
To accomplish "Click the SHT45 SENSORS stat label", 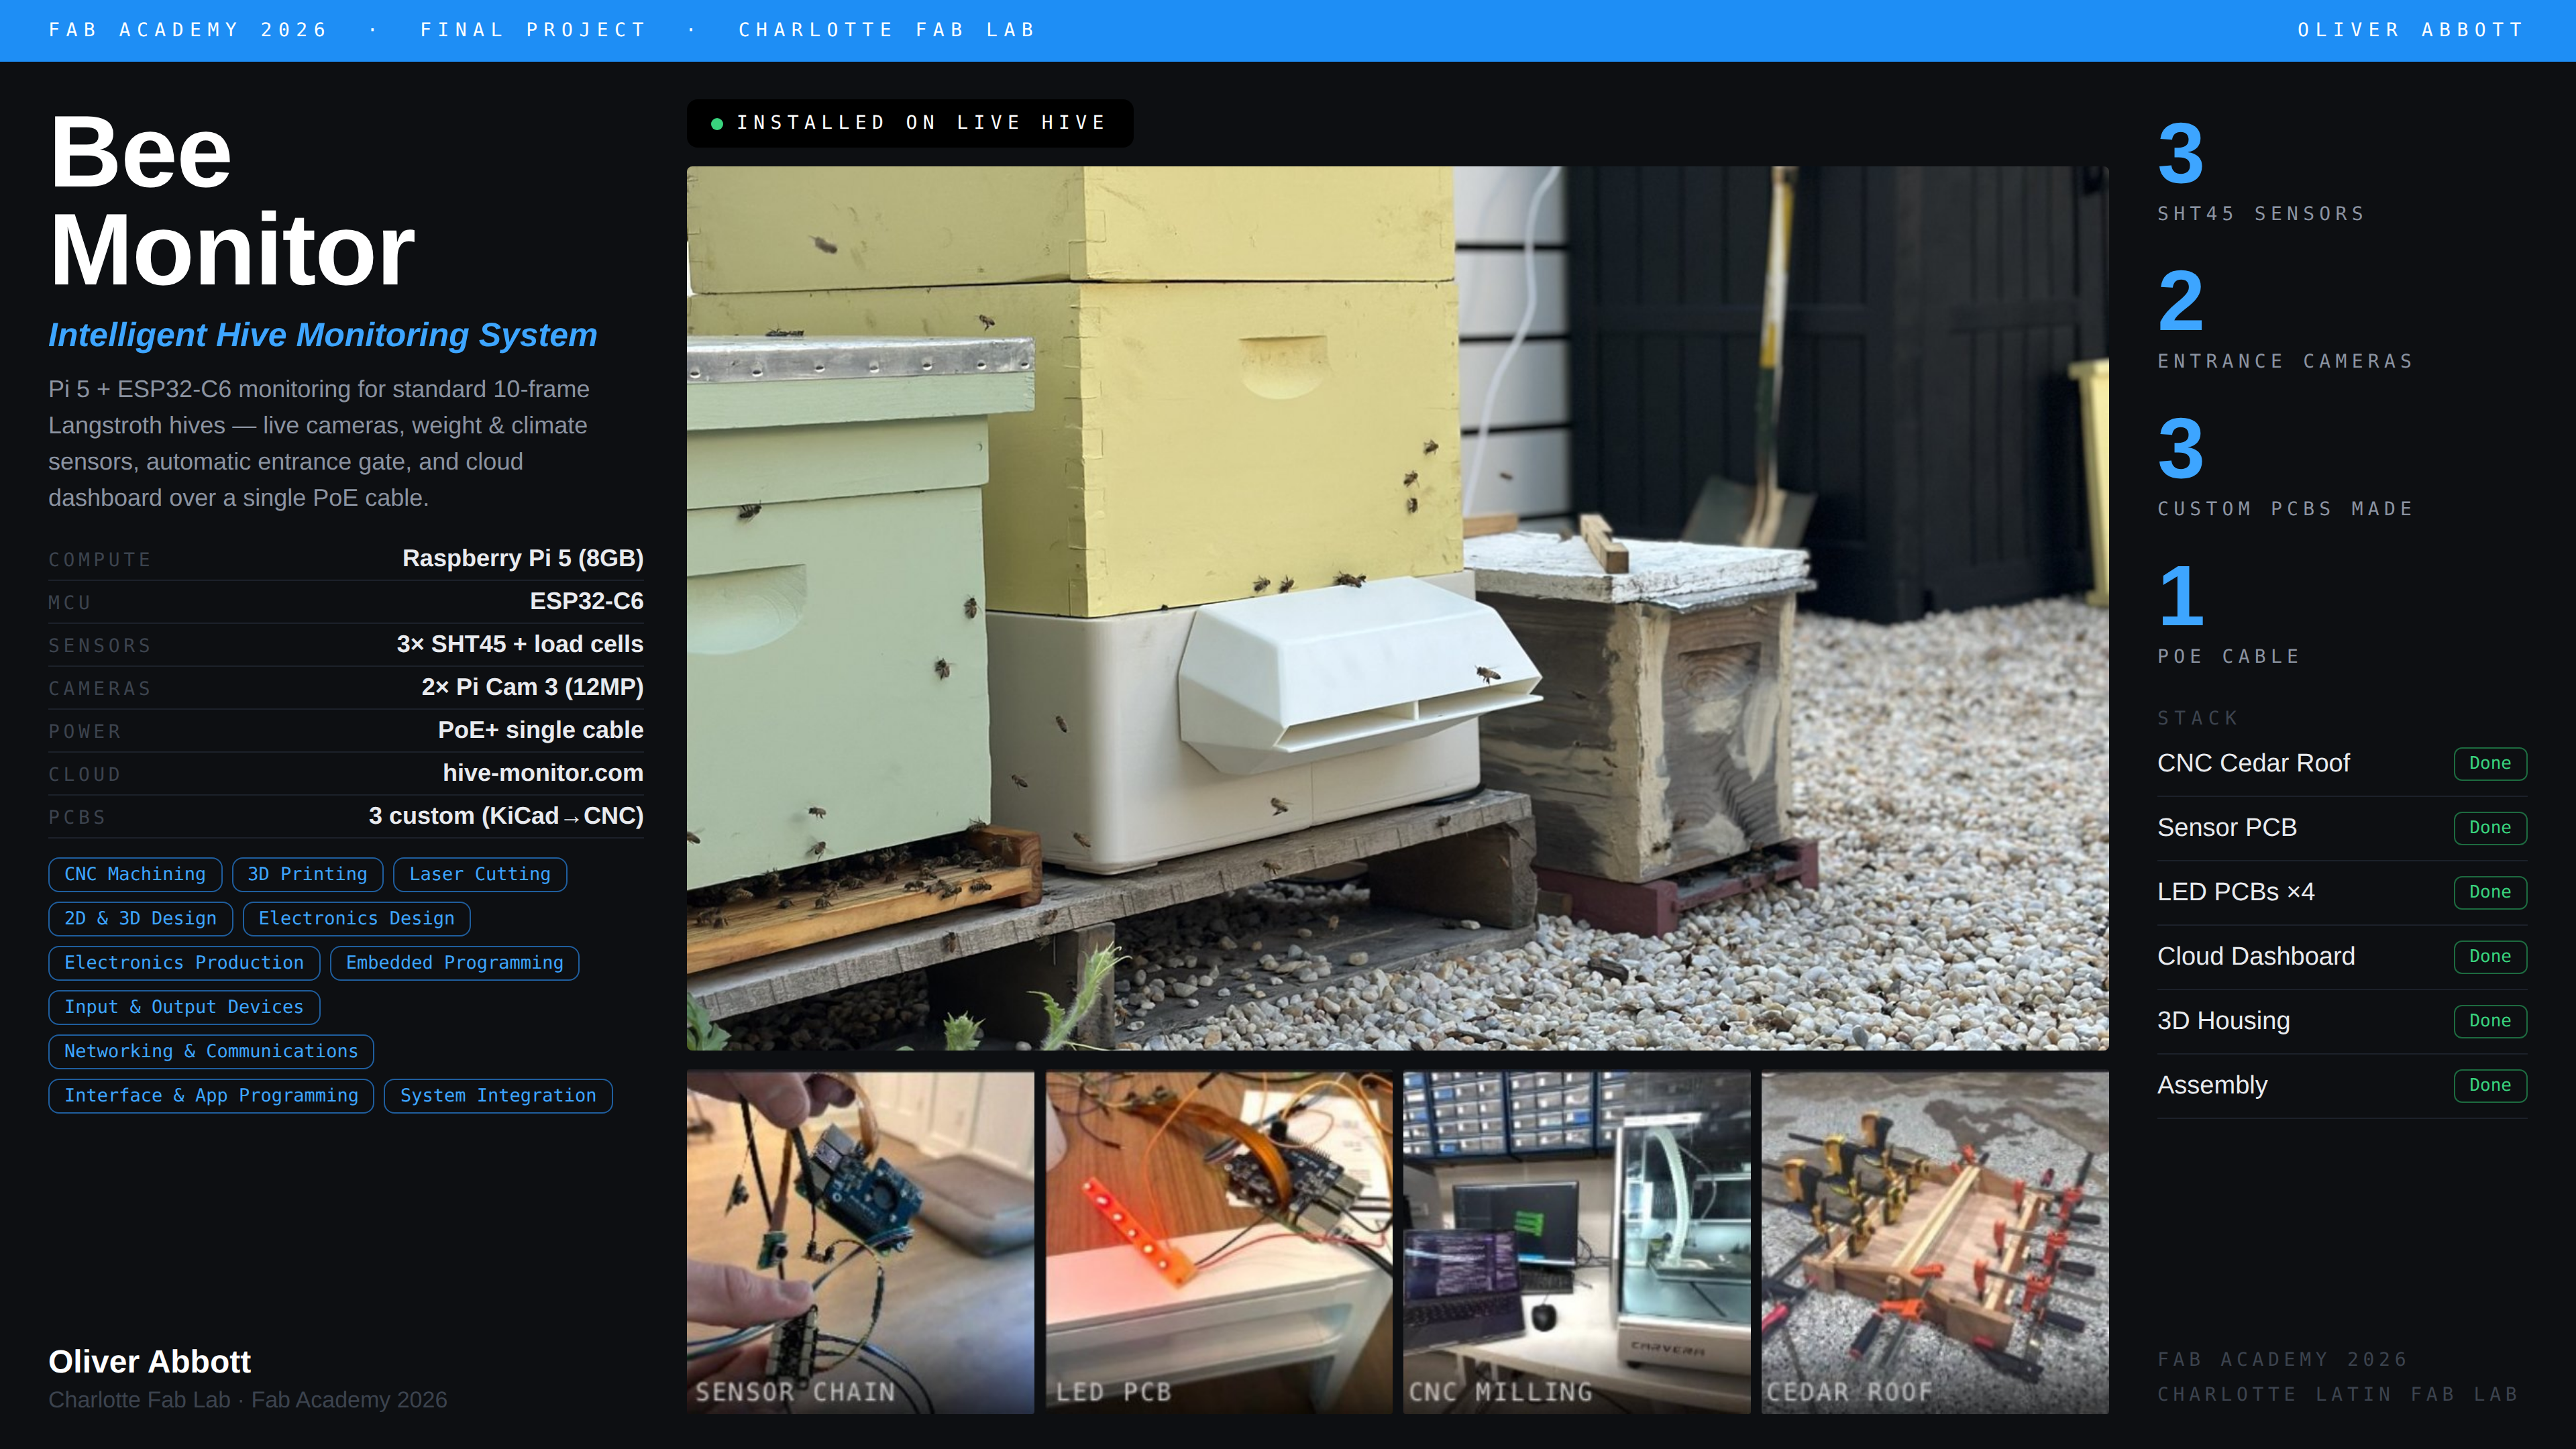I will point(2261,214).
